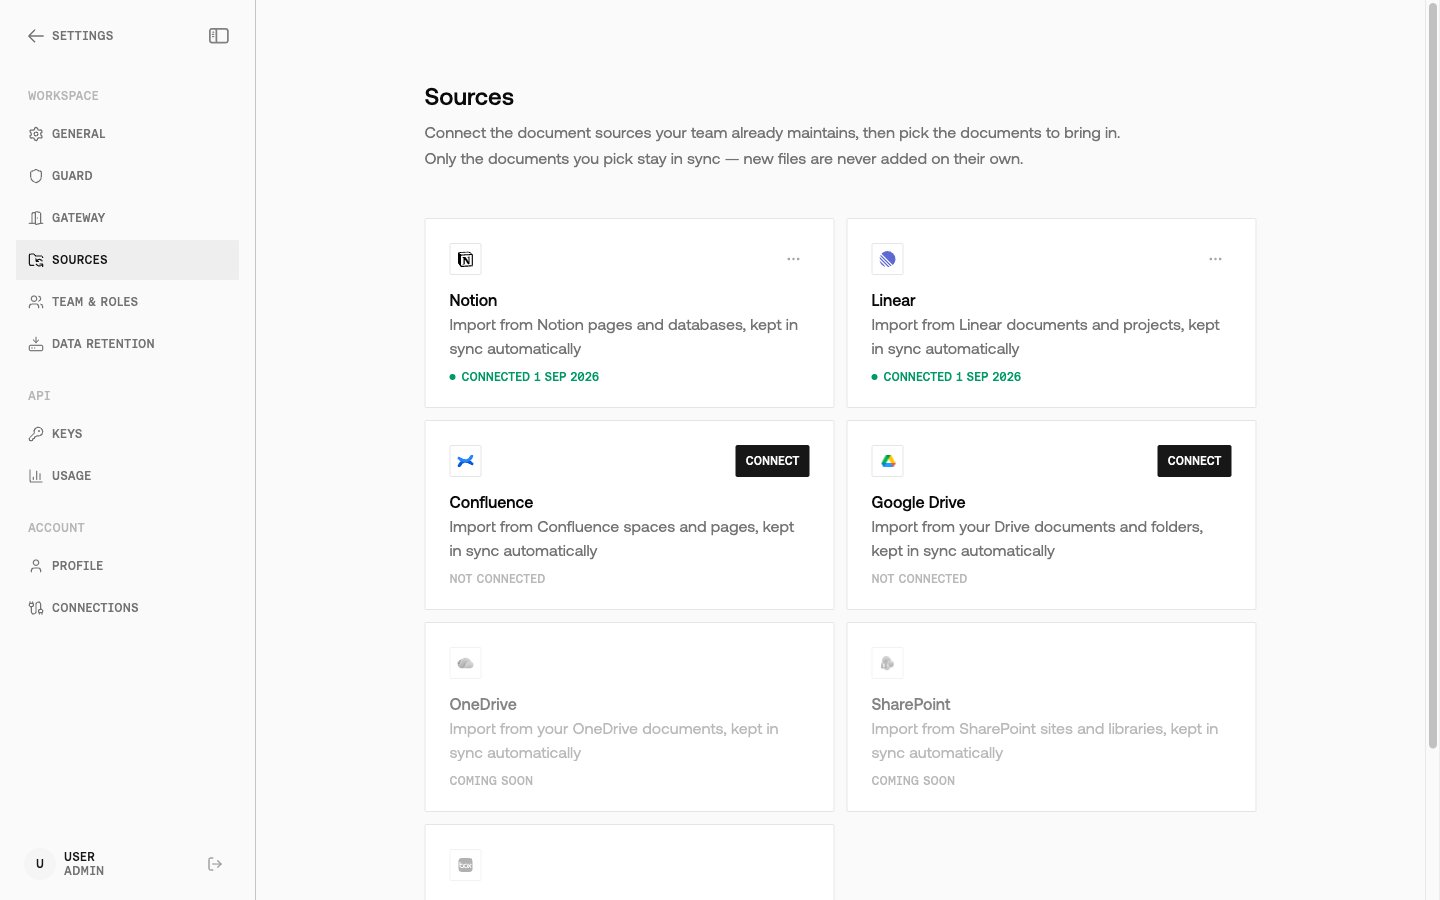Click the Confluence card title

tap(491, 502)
